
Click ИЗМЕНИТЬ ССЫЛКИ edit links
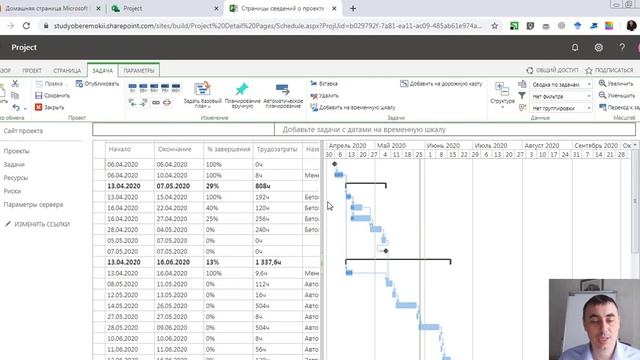38,224
